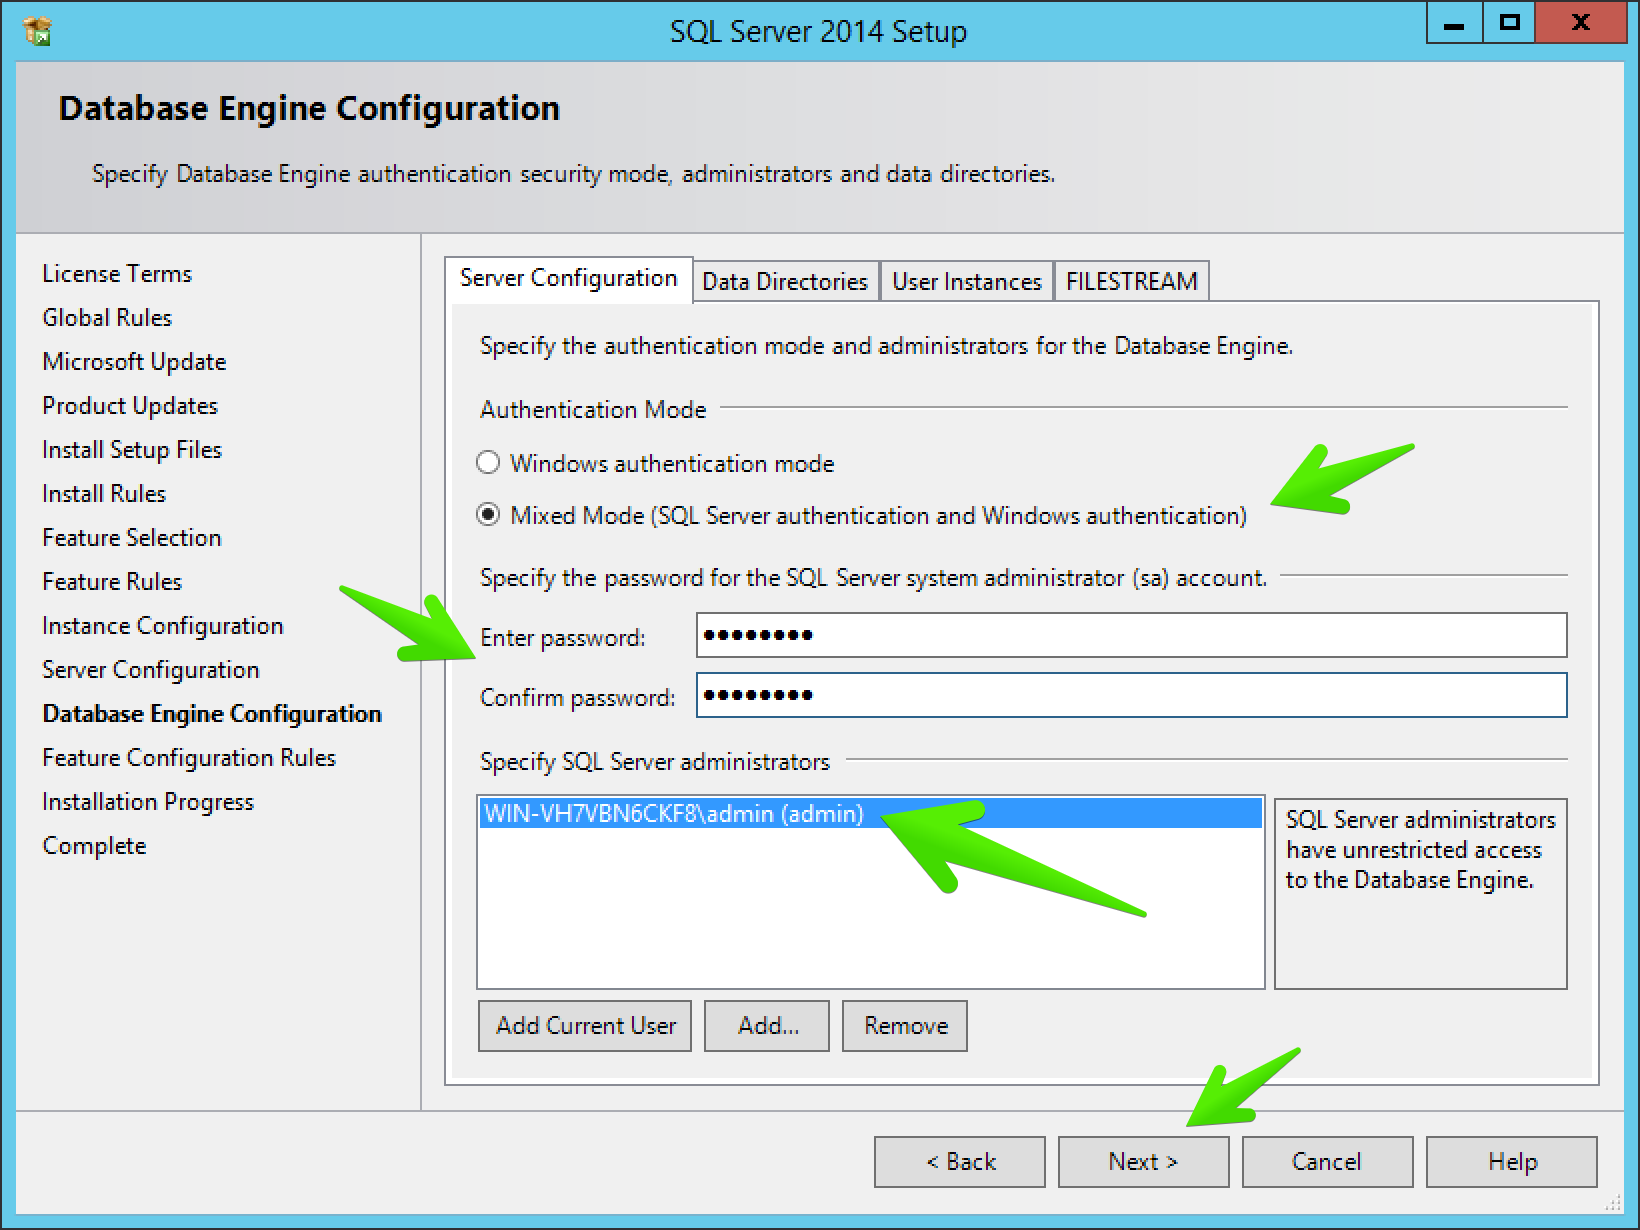The image size is (1640, 1230).
Task: Click License Terms in the step list
Action: (x=117, y=274)
